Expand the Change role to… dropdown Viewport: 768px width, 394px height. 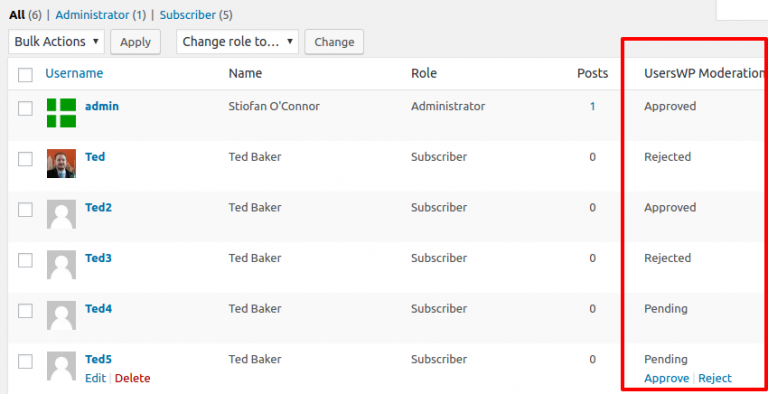238,42
